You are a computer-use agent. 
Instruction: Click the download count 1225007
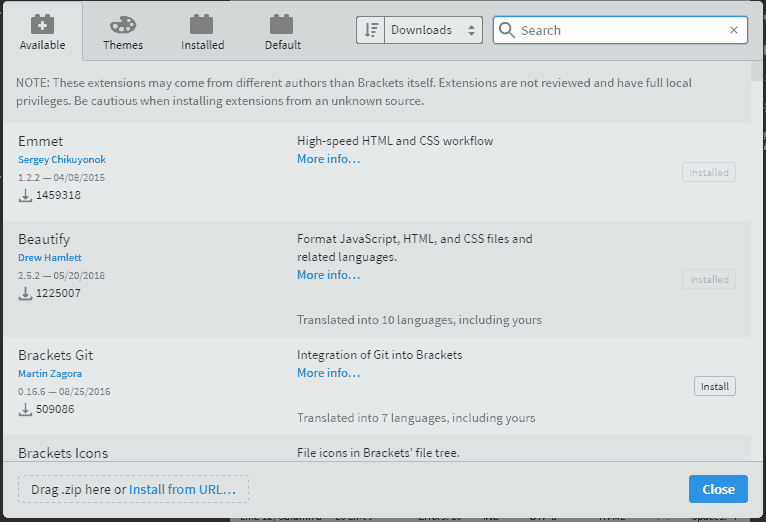tap(58, 293)
